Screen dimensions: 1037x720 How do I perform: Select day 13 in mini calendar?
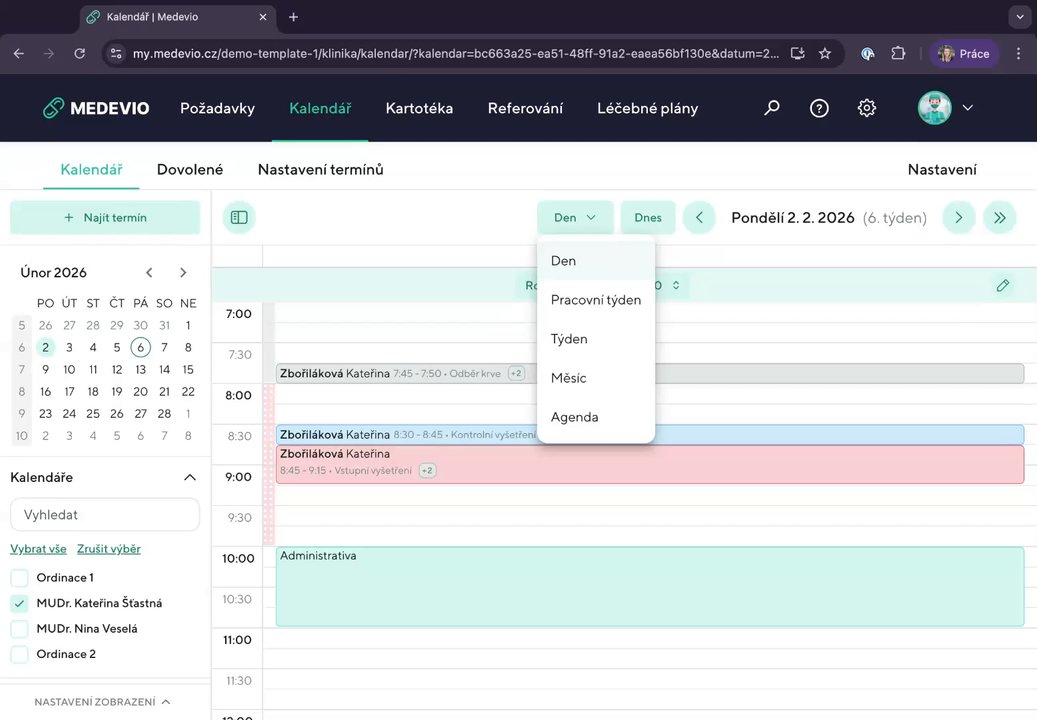tap(140, 370)
